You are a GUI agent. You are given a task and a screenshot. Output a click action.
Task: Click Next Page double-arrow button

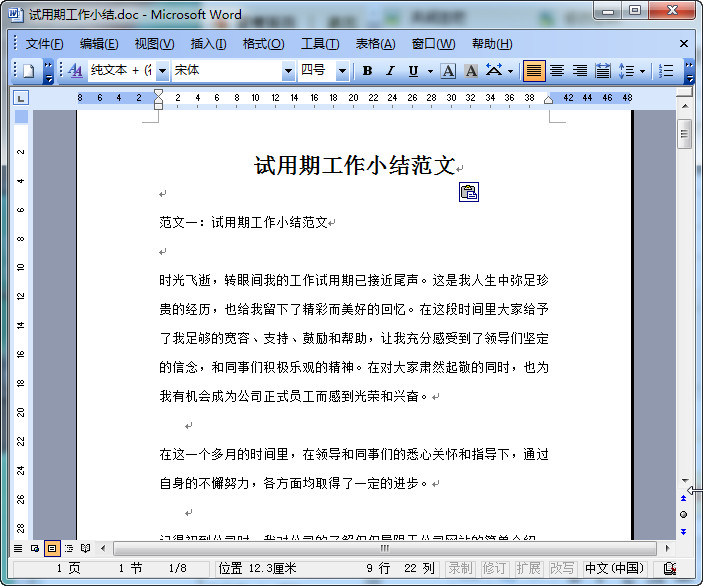click(x=684, y=532)
